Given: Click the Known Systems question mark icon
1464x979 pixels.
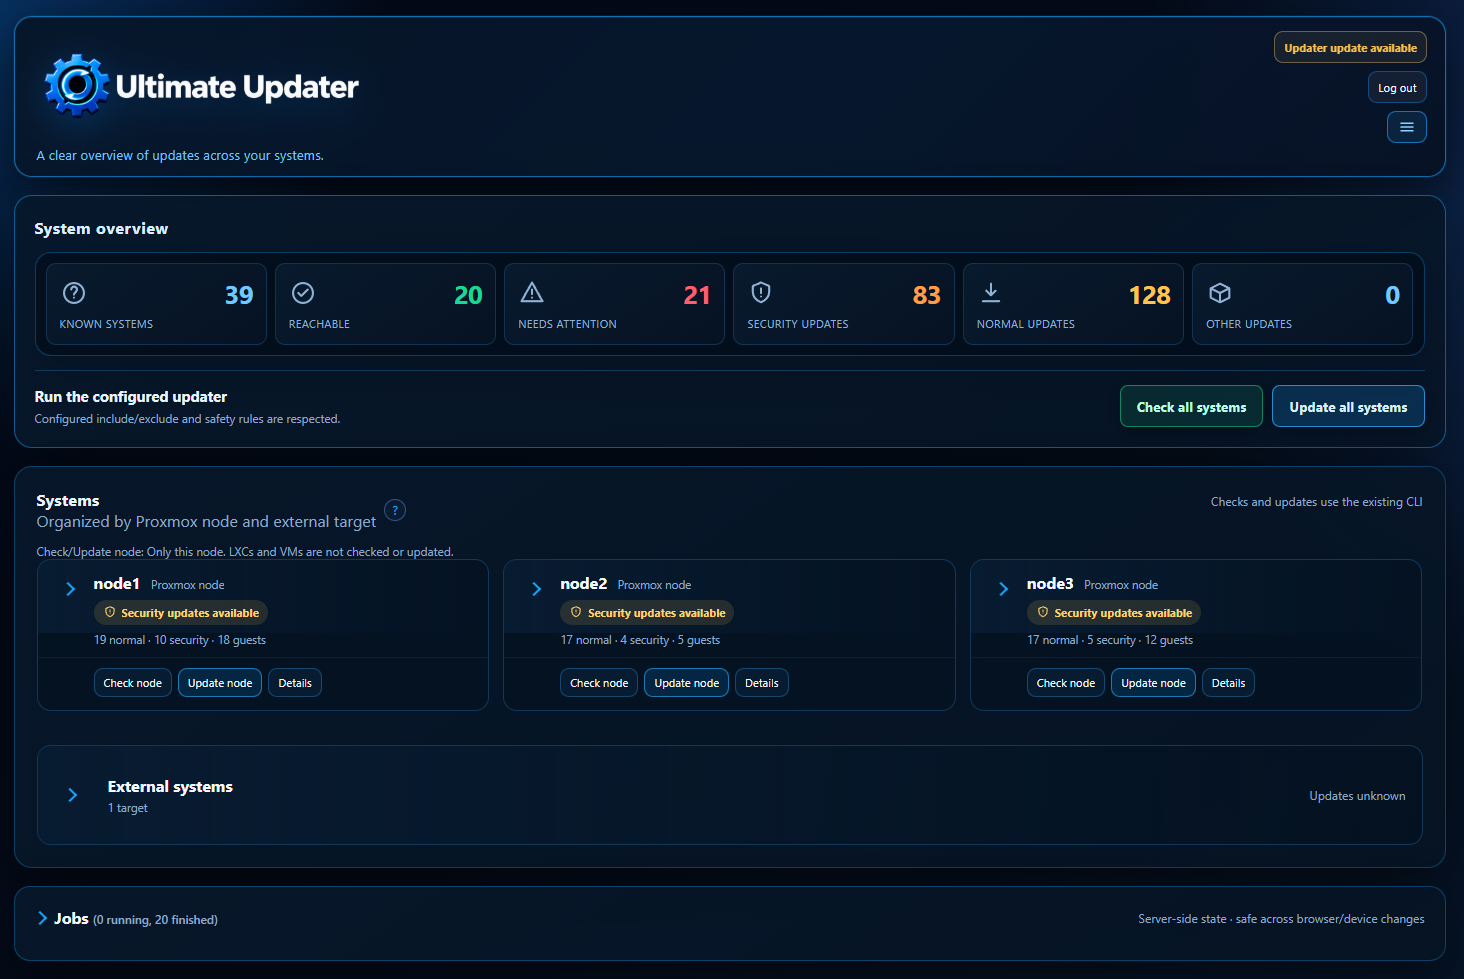Looking at the screenshot, I should click(74, 293).
